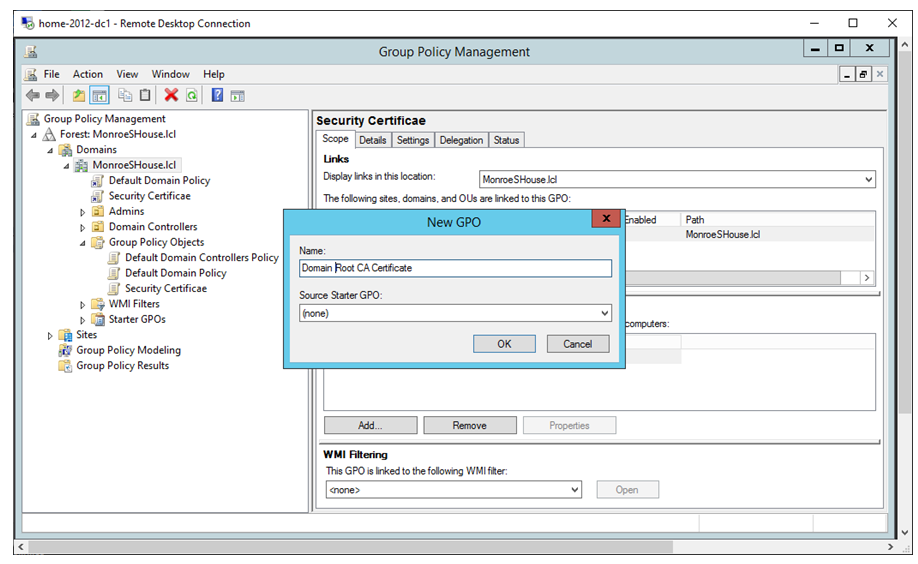The height and width of the screenshot is (564, 918).
Task: Open the Display links location dropdown
Action: pyautogui.click(x=867, y=180)
